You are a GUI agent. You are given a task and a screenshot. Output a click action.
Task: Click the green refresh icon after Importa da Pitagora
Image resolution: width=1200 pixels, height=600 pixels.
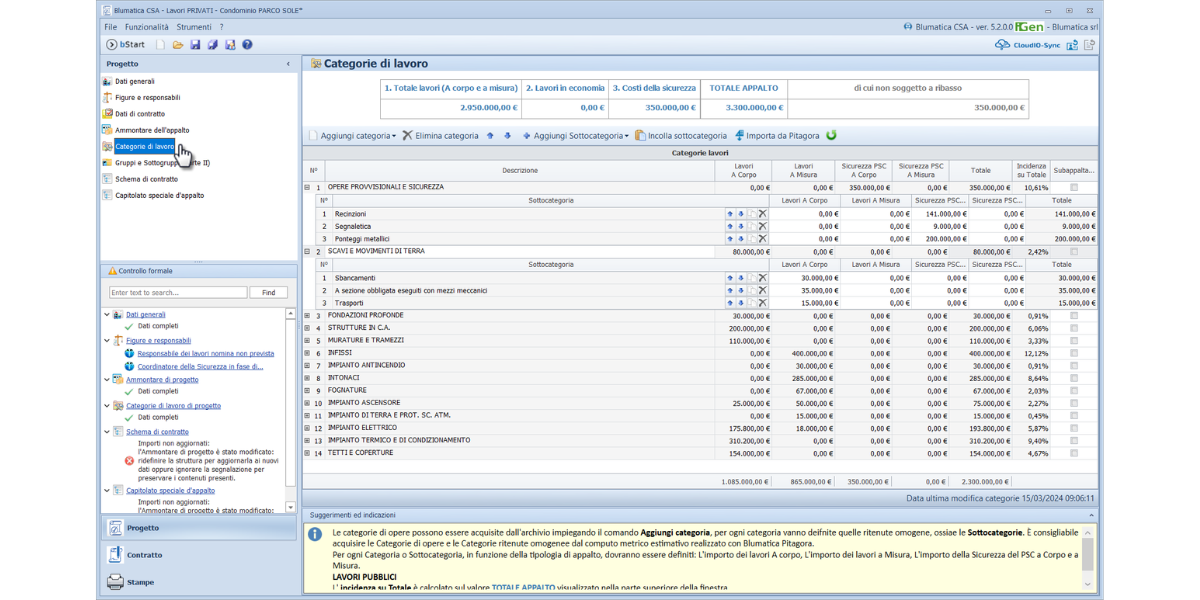click(x=831, y=136)
